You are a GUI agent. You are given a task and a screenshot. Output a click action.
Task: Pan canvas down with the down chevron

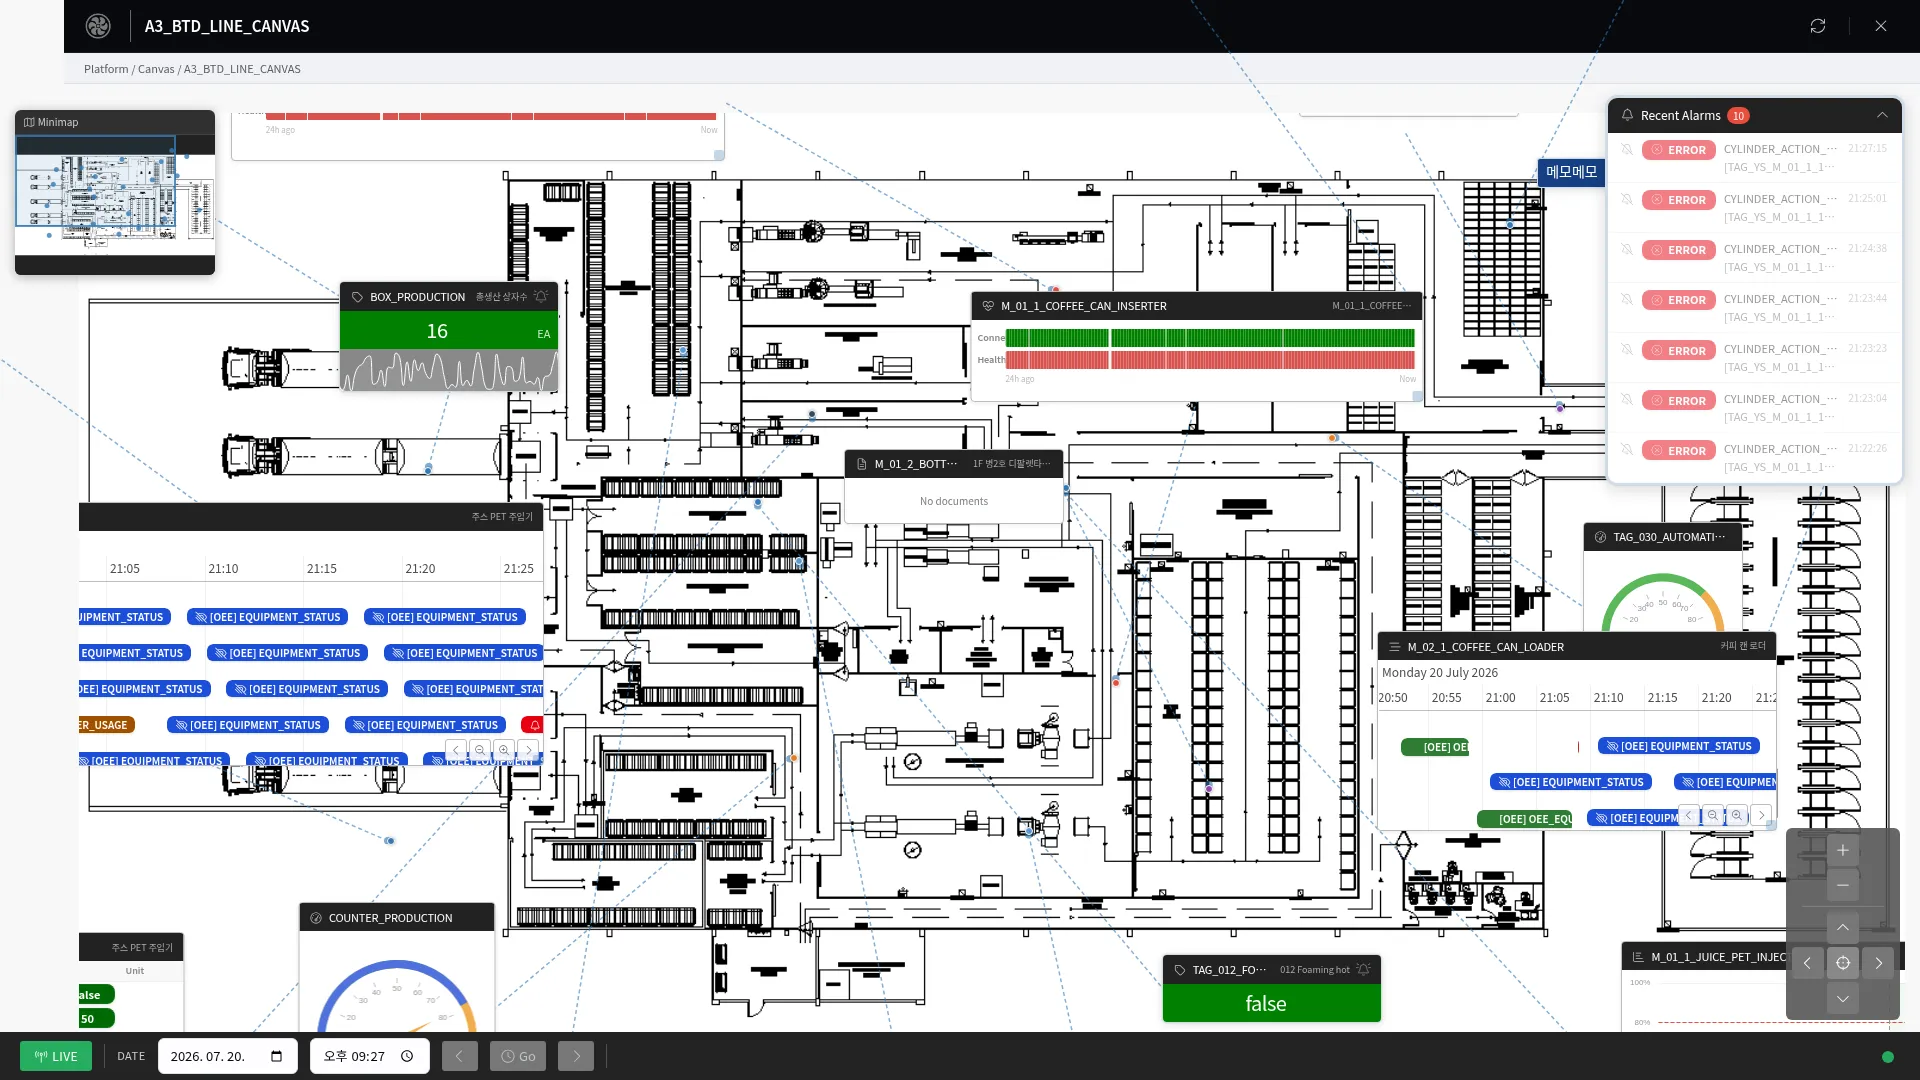(x=1842, y=998)
